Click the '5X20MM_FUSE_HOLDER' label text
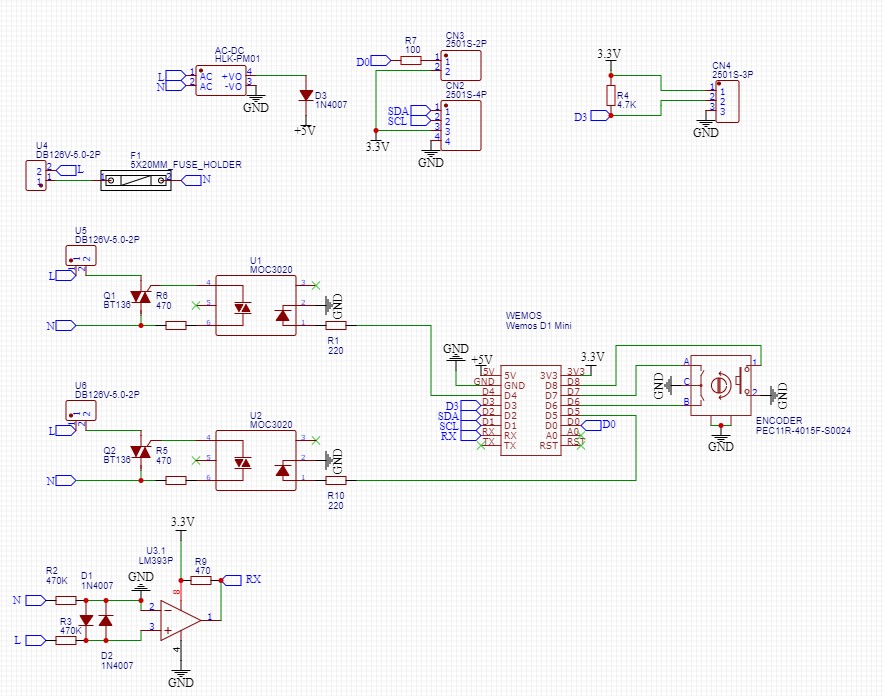883x696 pixels. click(186, 165)
